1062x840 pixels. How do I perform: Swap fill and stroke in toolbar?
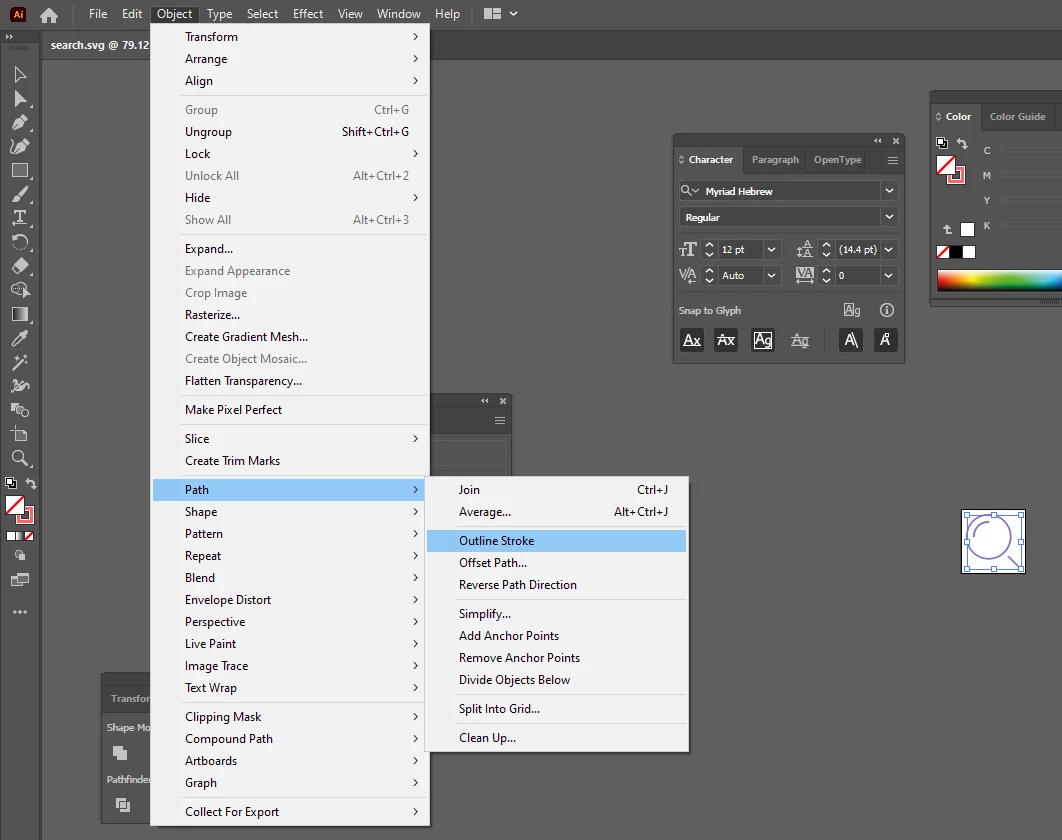(x=31, y=483)
